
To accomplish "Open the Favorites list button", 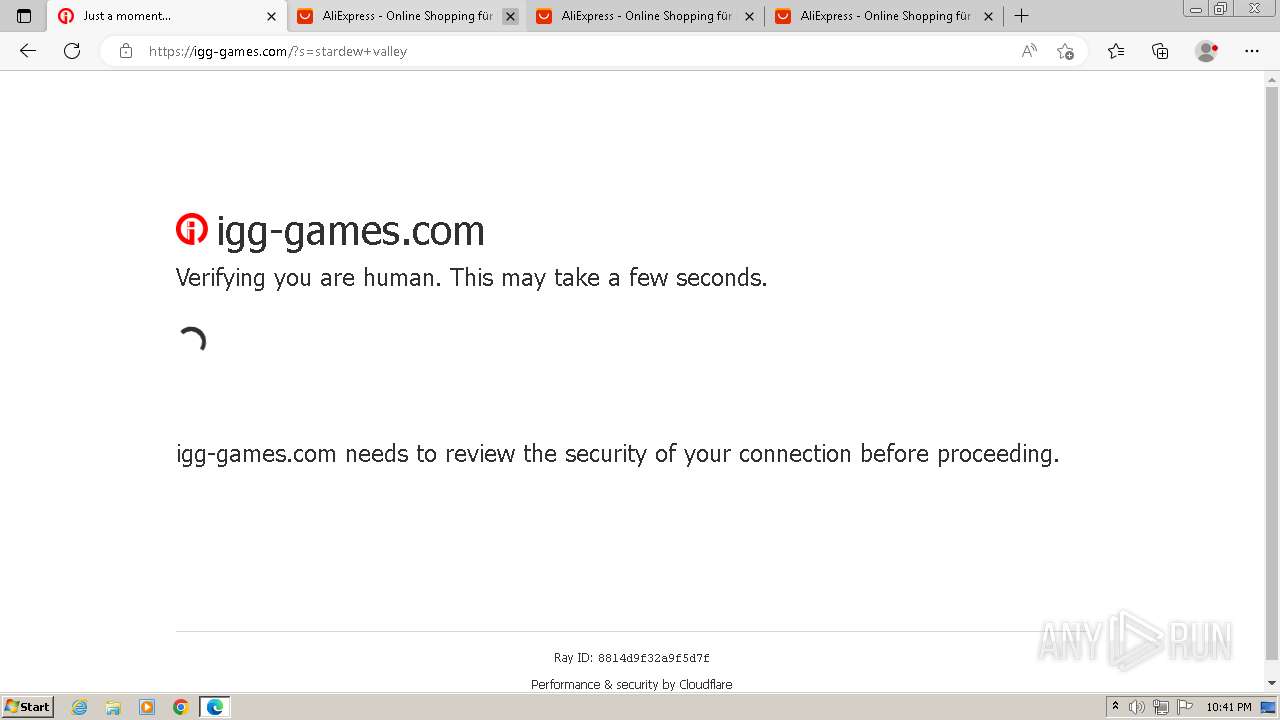I will 1116,51.
